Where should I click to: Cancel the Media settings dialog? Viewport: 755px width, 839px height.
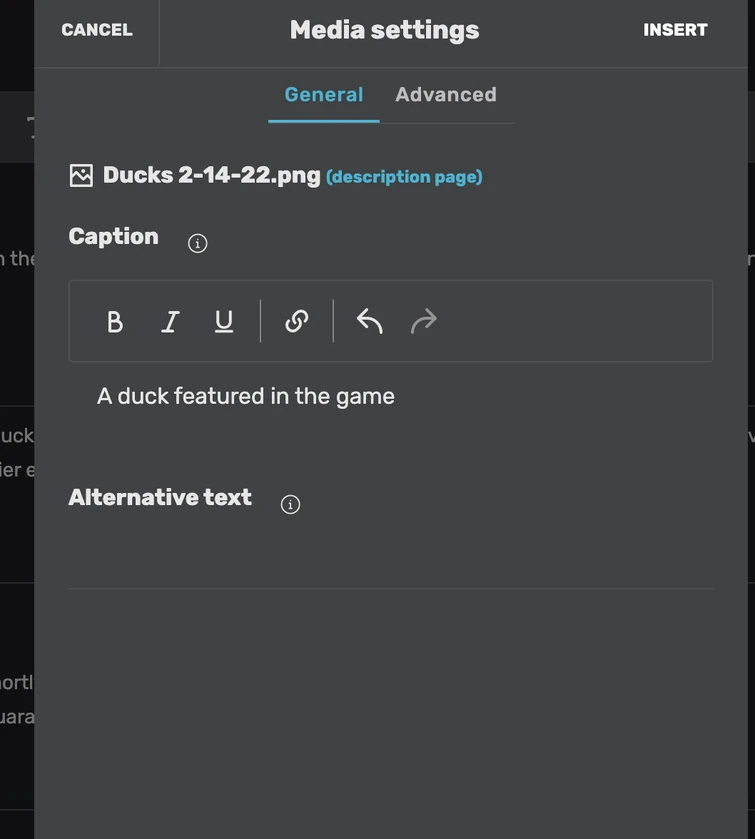[x=97, y=30]
